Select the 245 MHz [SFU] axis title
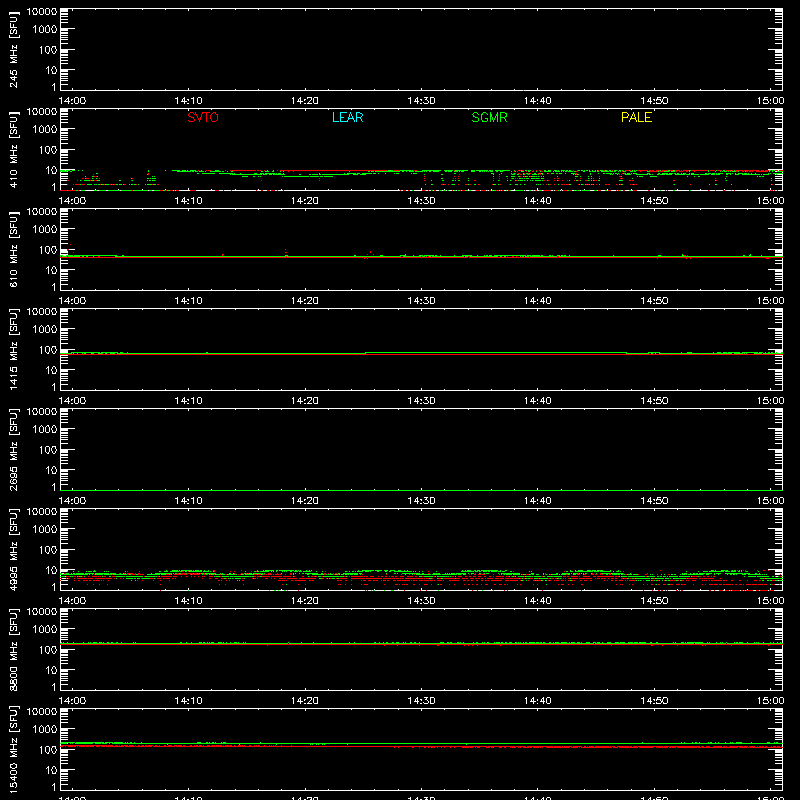 [14, 49]
